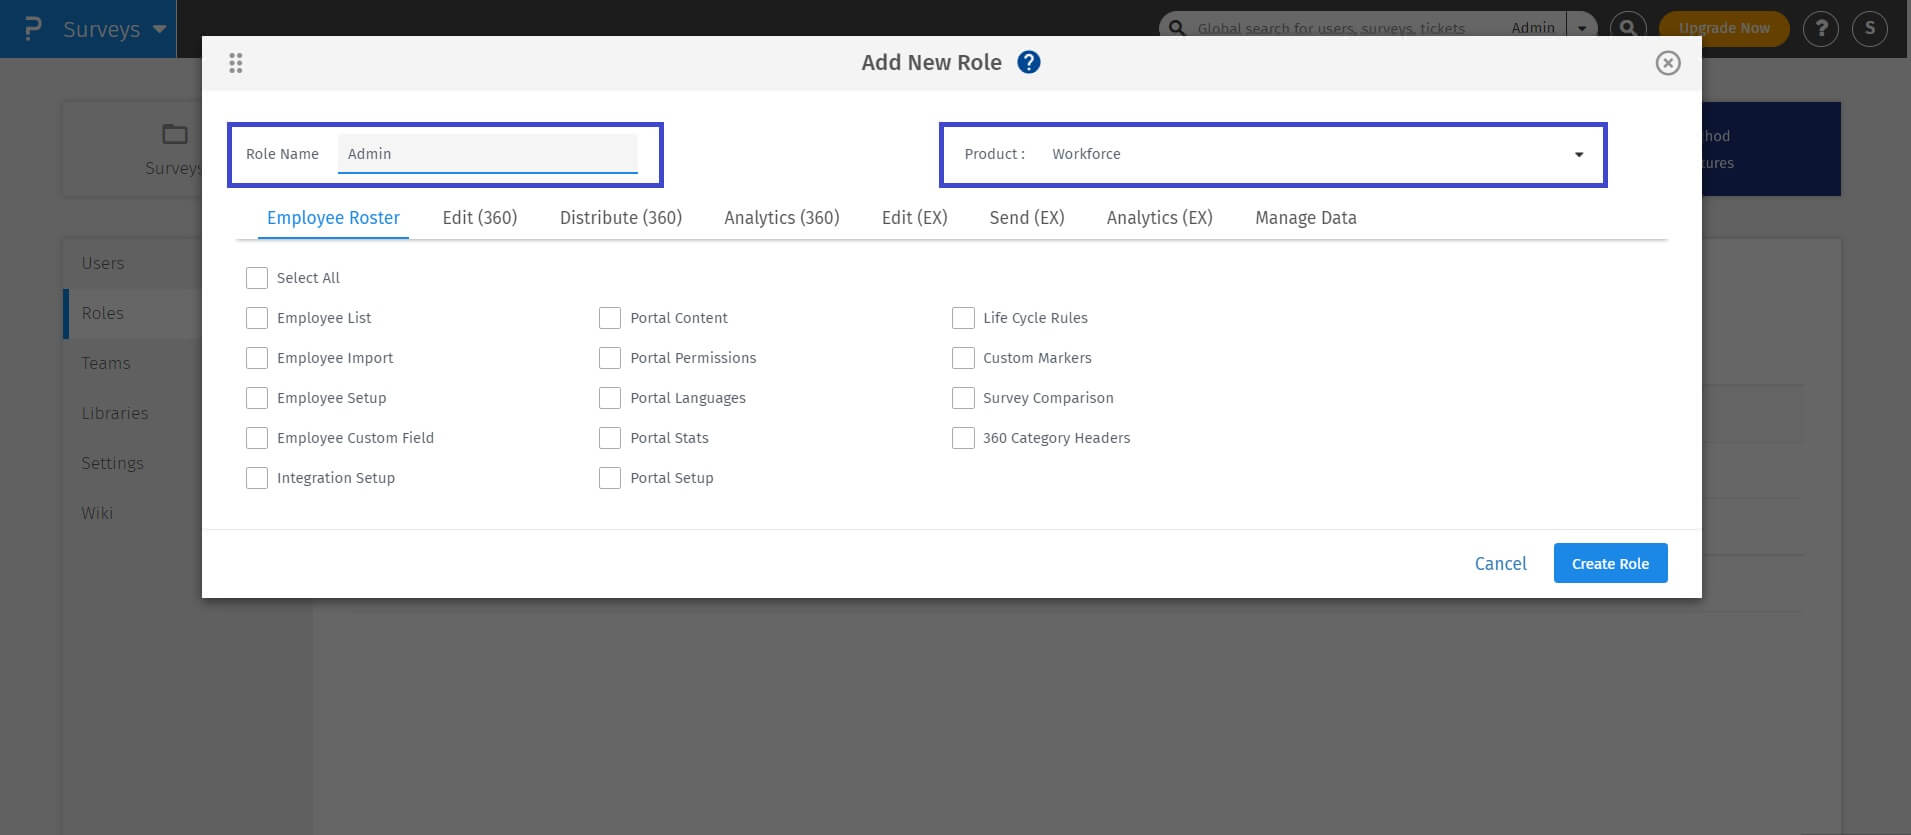Enable 360 Category Headers permission
Viewport: 1911px width, 835px height.
click(x=963, y=438)
